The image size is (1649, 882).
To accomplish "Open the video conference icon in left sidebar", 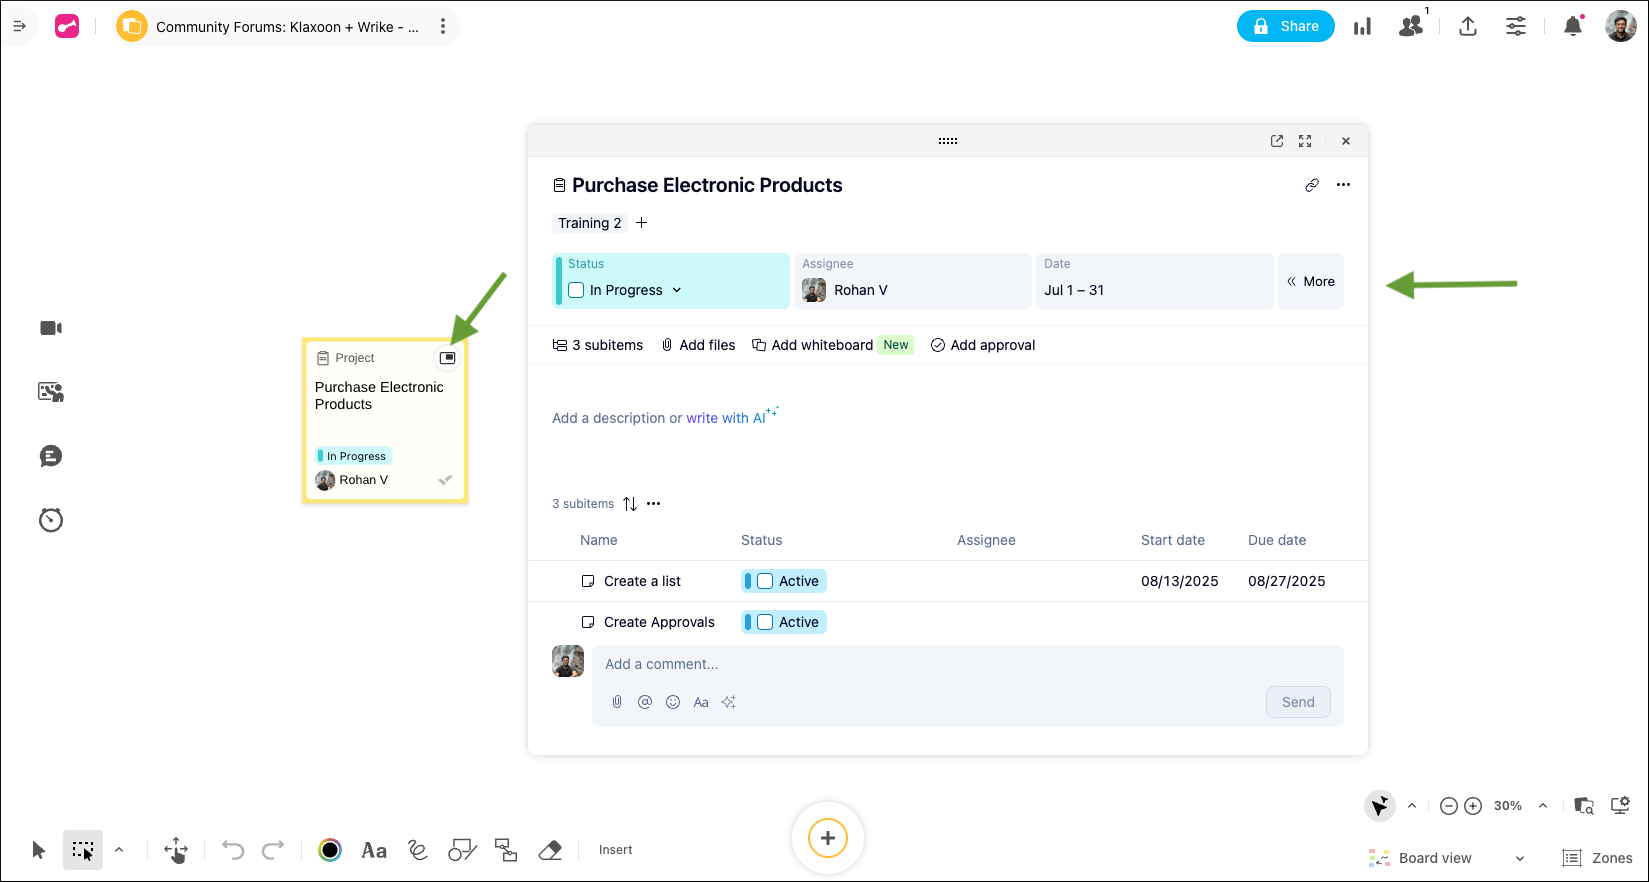I will [x=51, y=328].
